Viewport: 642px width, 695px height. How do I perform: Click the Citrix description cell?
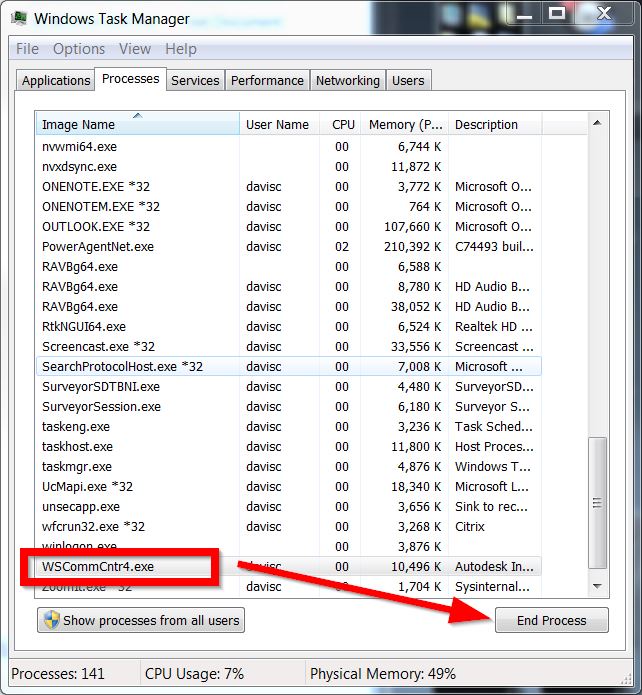coord(470,527)
